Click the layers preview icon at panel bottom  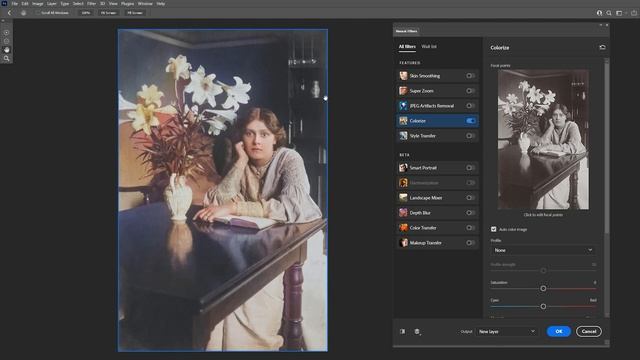417,332
